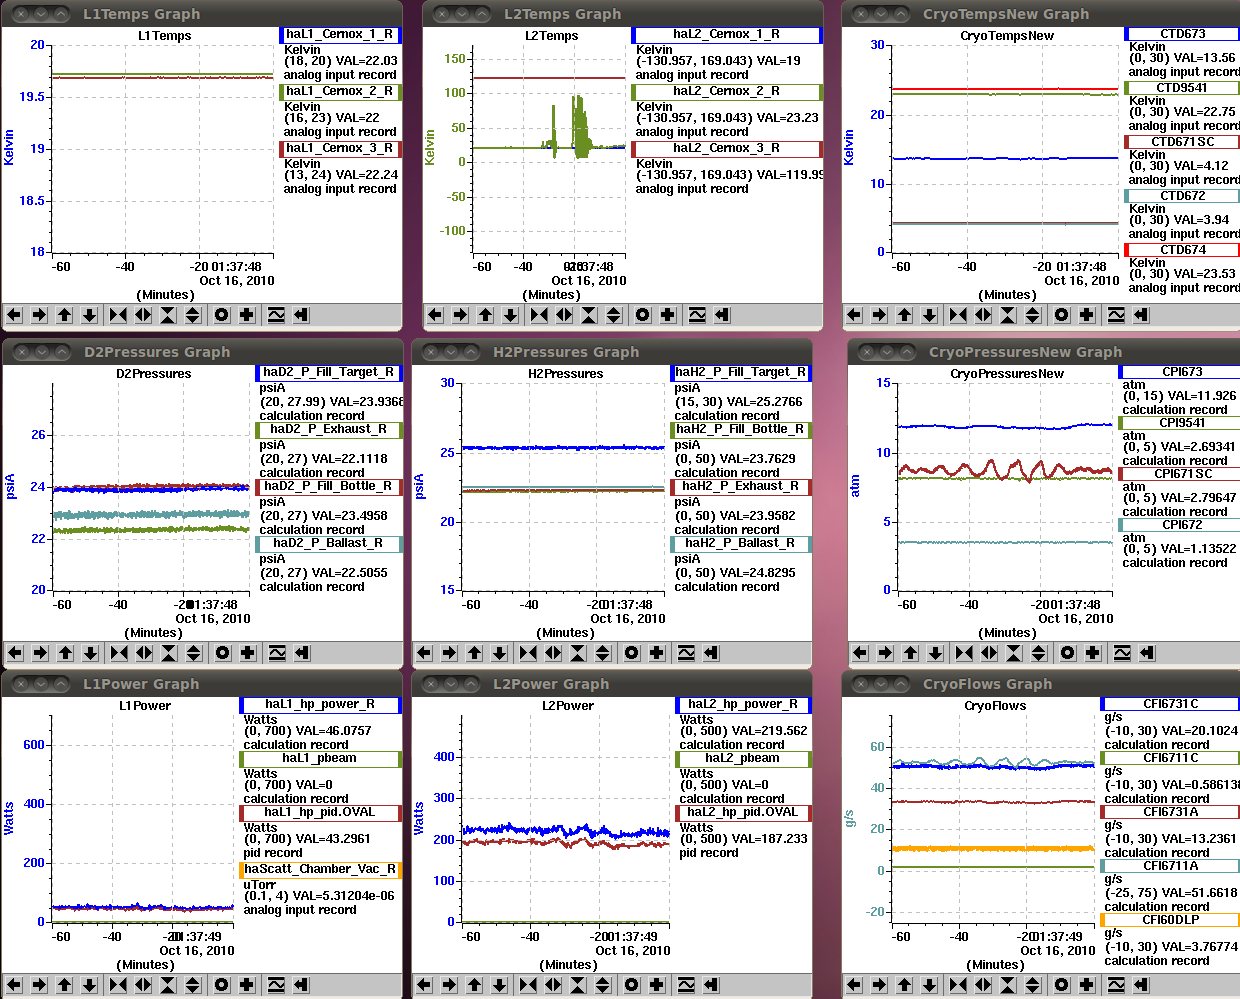Click the CryoFlows Graph window title bar

pyautogui.click(x=1041, y=684)
